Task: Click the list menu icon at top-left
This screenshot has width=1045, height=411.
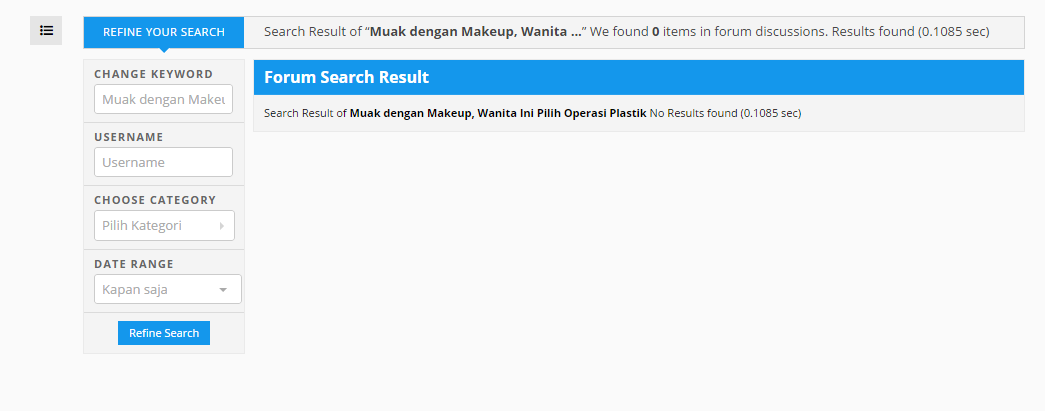Action: [46, 31]
